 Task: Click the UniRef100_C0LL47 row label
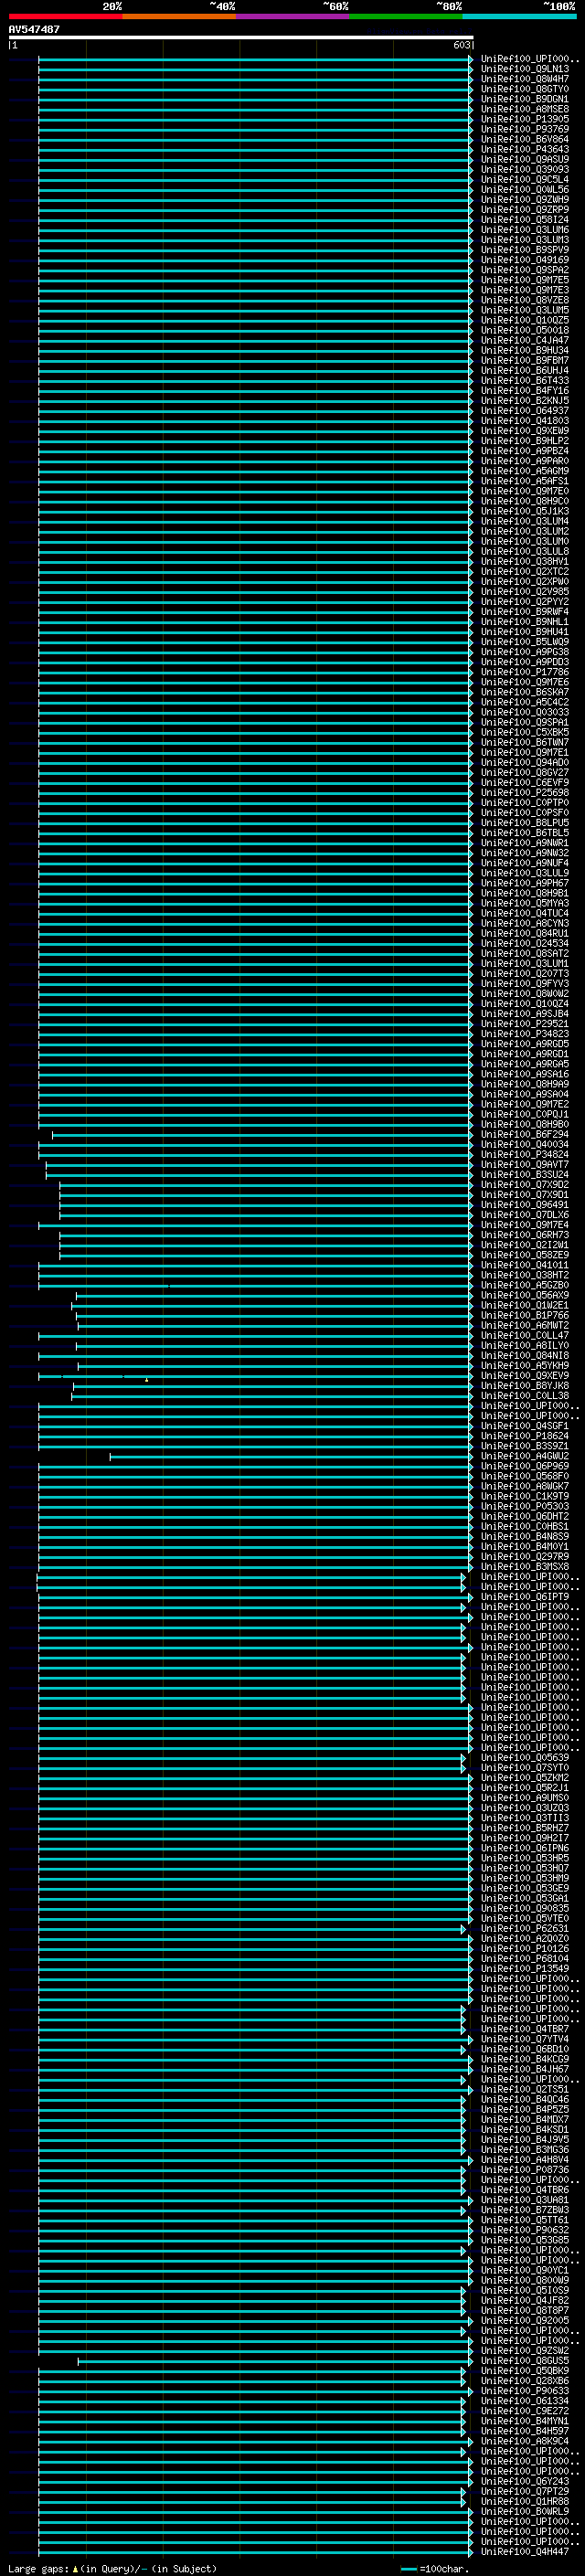click(x=525, y=1336)
